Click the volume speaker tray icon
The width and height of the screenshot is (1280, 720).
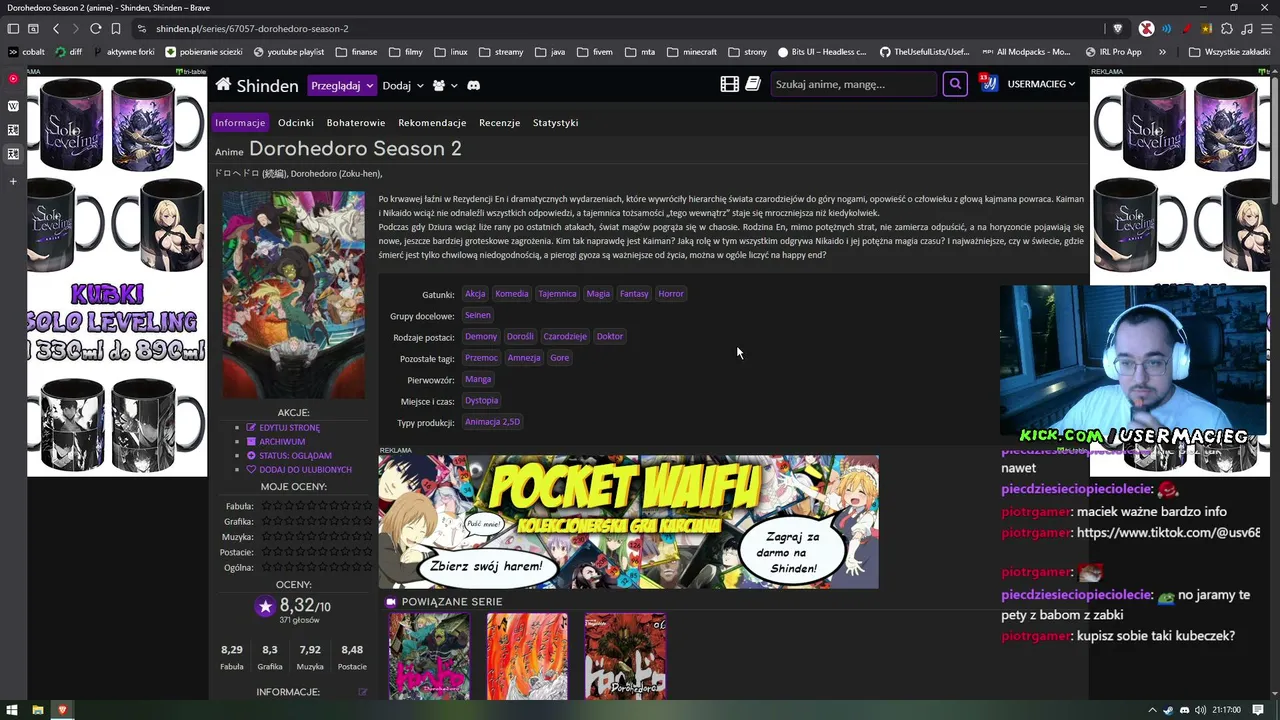tap(1200, 710)
